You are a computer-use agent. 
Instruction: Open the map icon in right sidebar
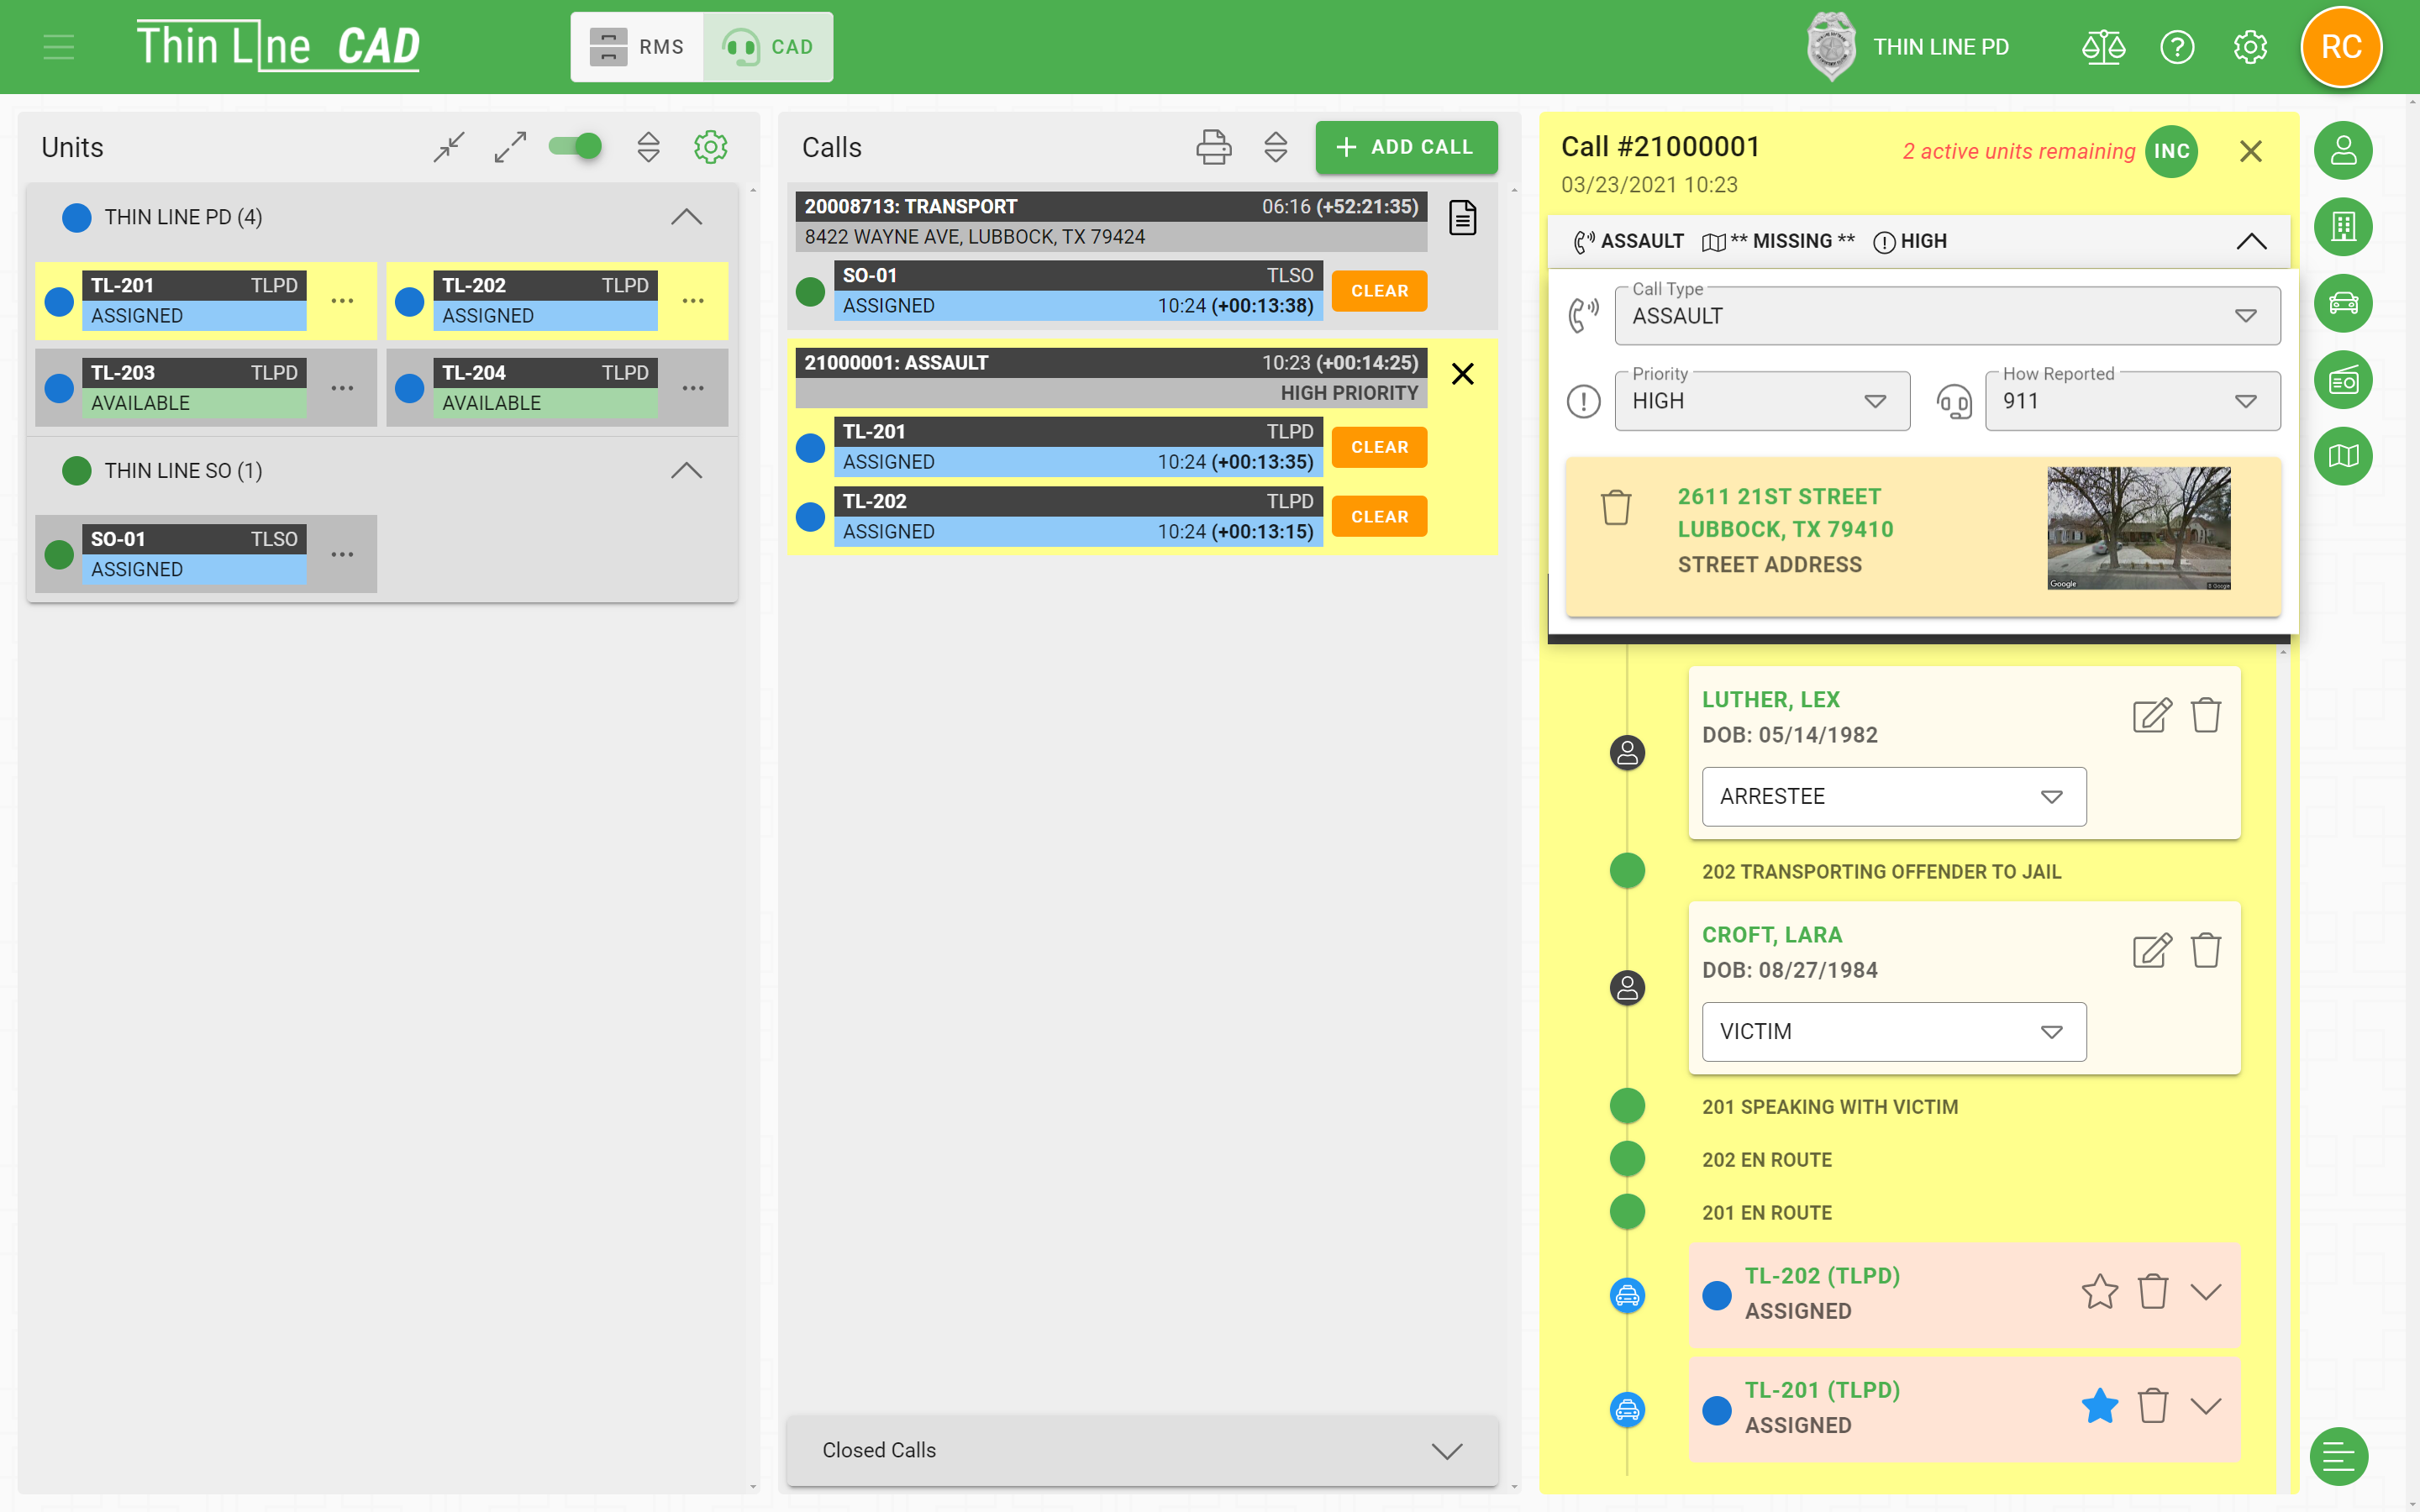pos(2342,456)
